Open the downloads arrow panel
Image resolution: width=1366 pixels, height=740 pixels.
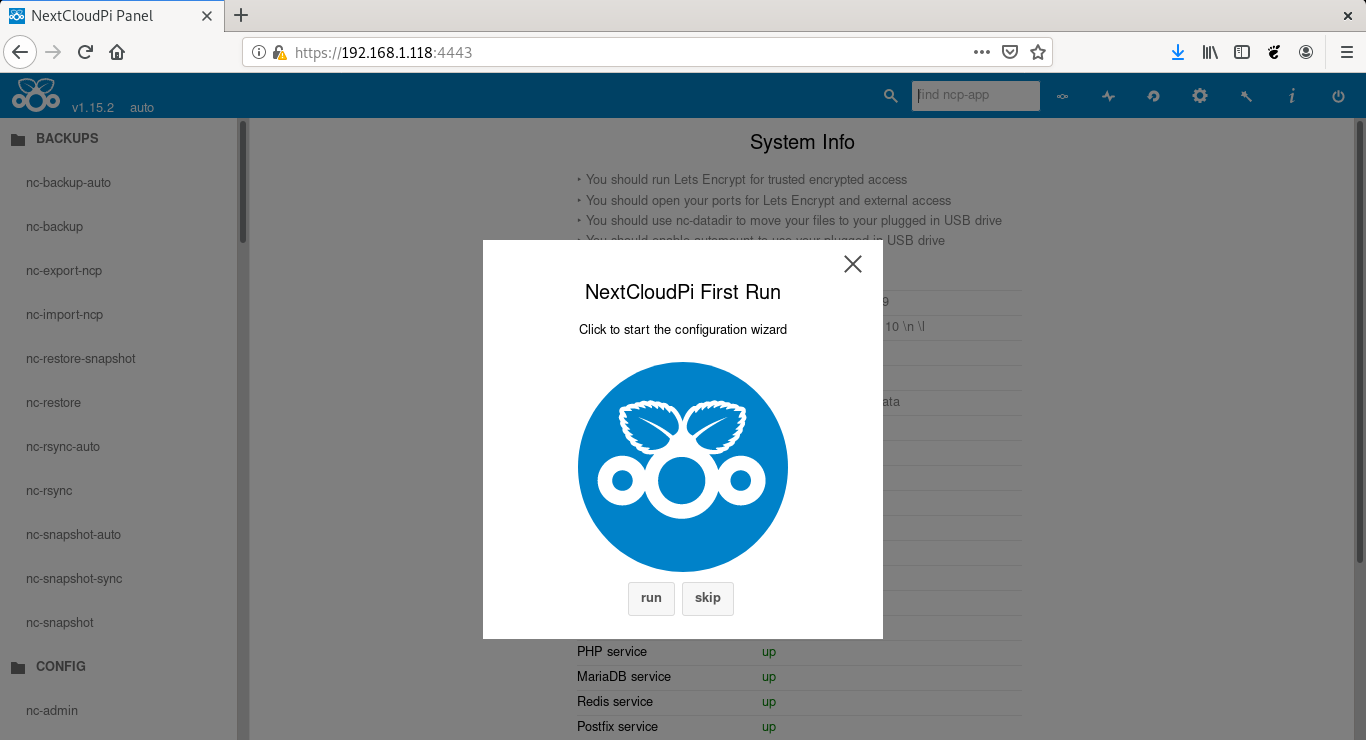1178,52
